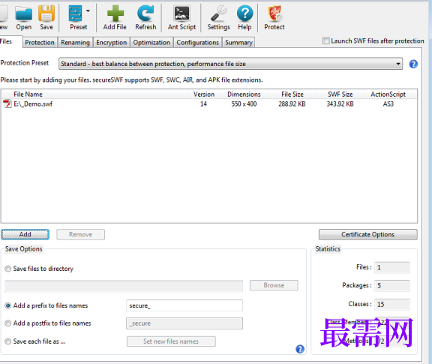
Task: Click the Set new files names button
Action: 171,341
